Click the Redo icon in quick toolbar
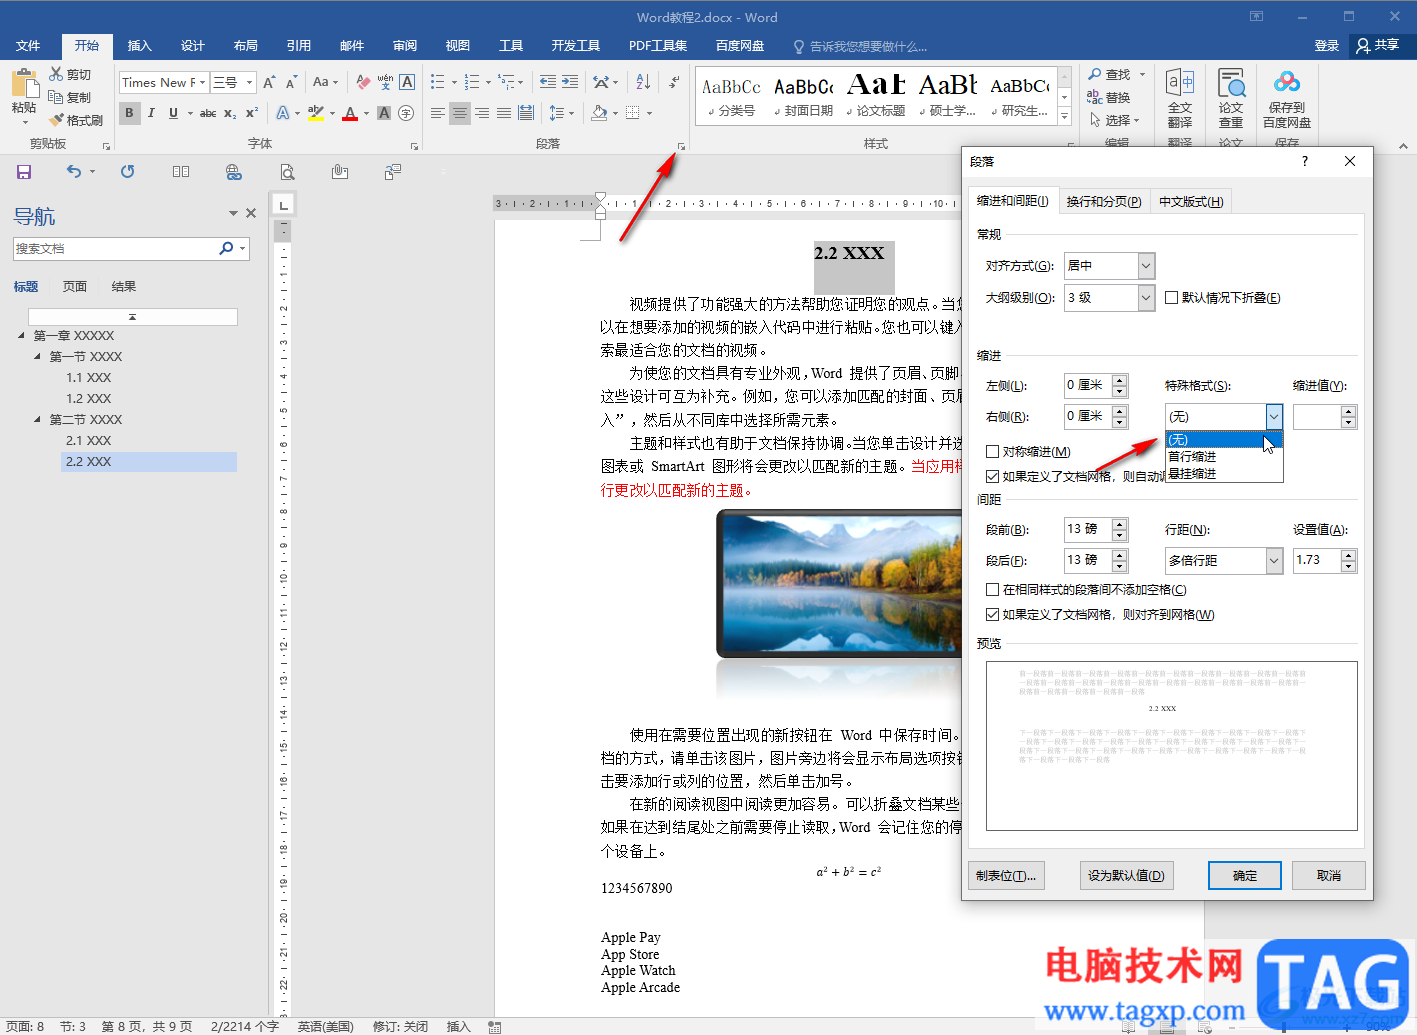The image size is (1417, 1035). (x=127, y=172)
